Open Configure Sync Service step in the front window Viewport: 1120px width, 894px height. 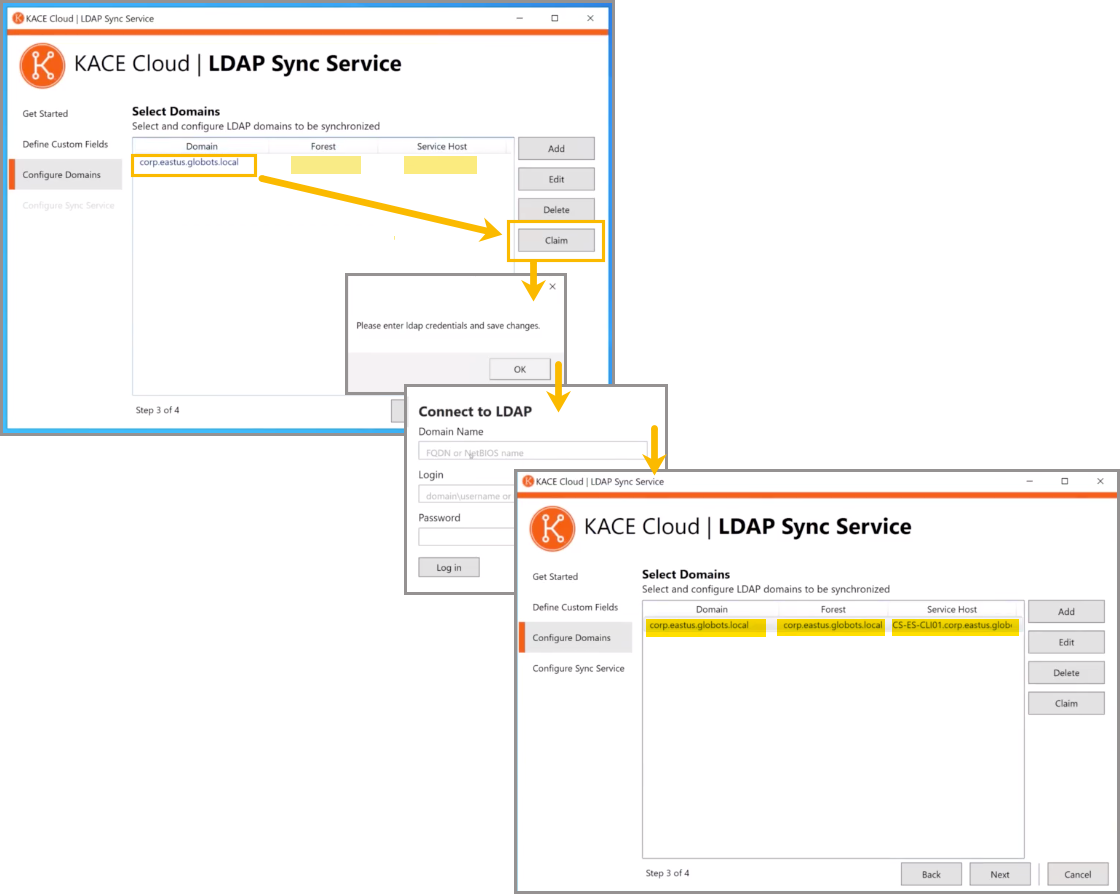(578, 668)
